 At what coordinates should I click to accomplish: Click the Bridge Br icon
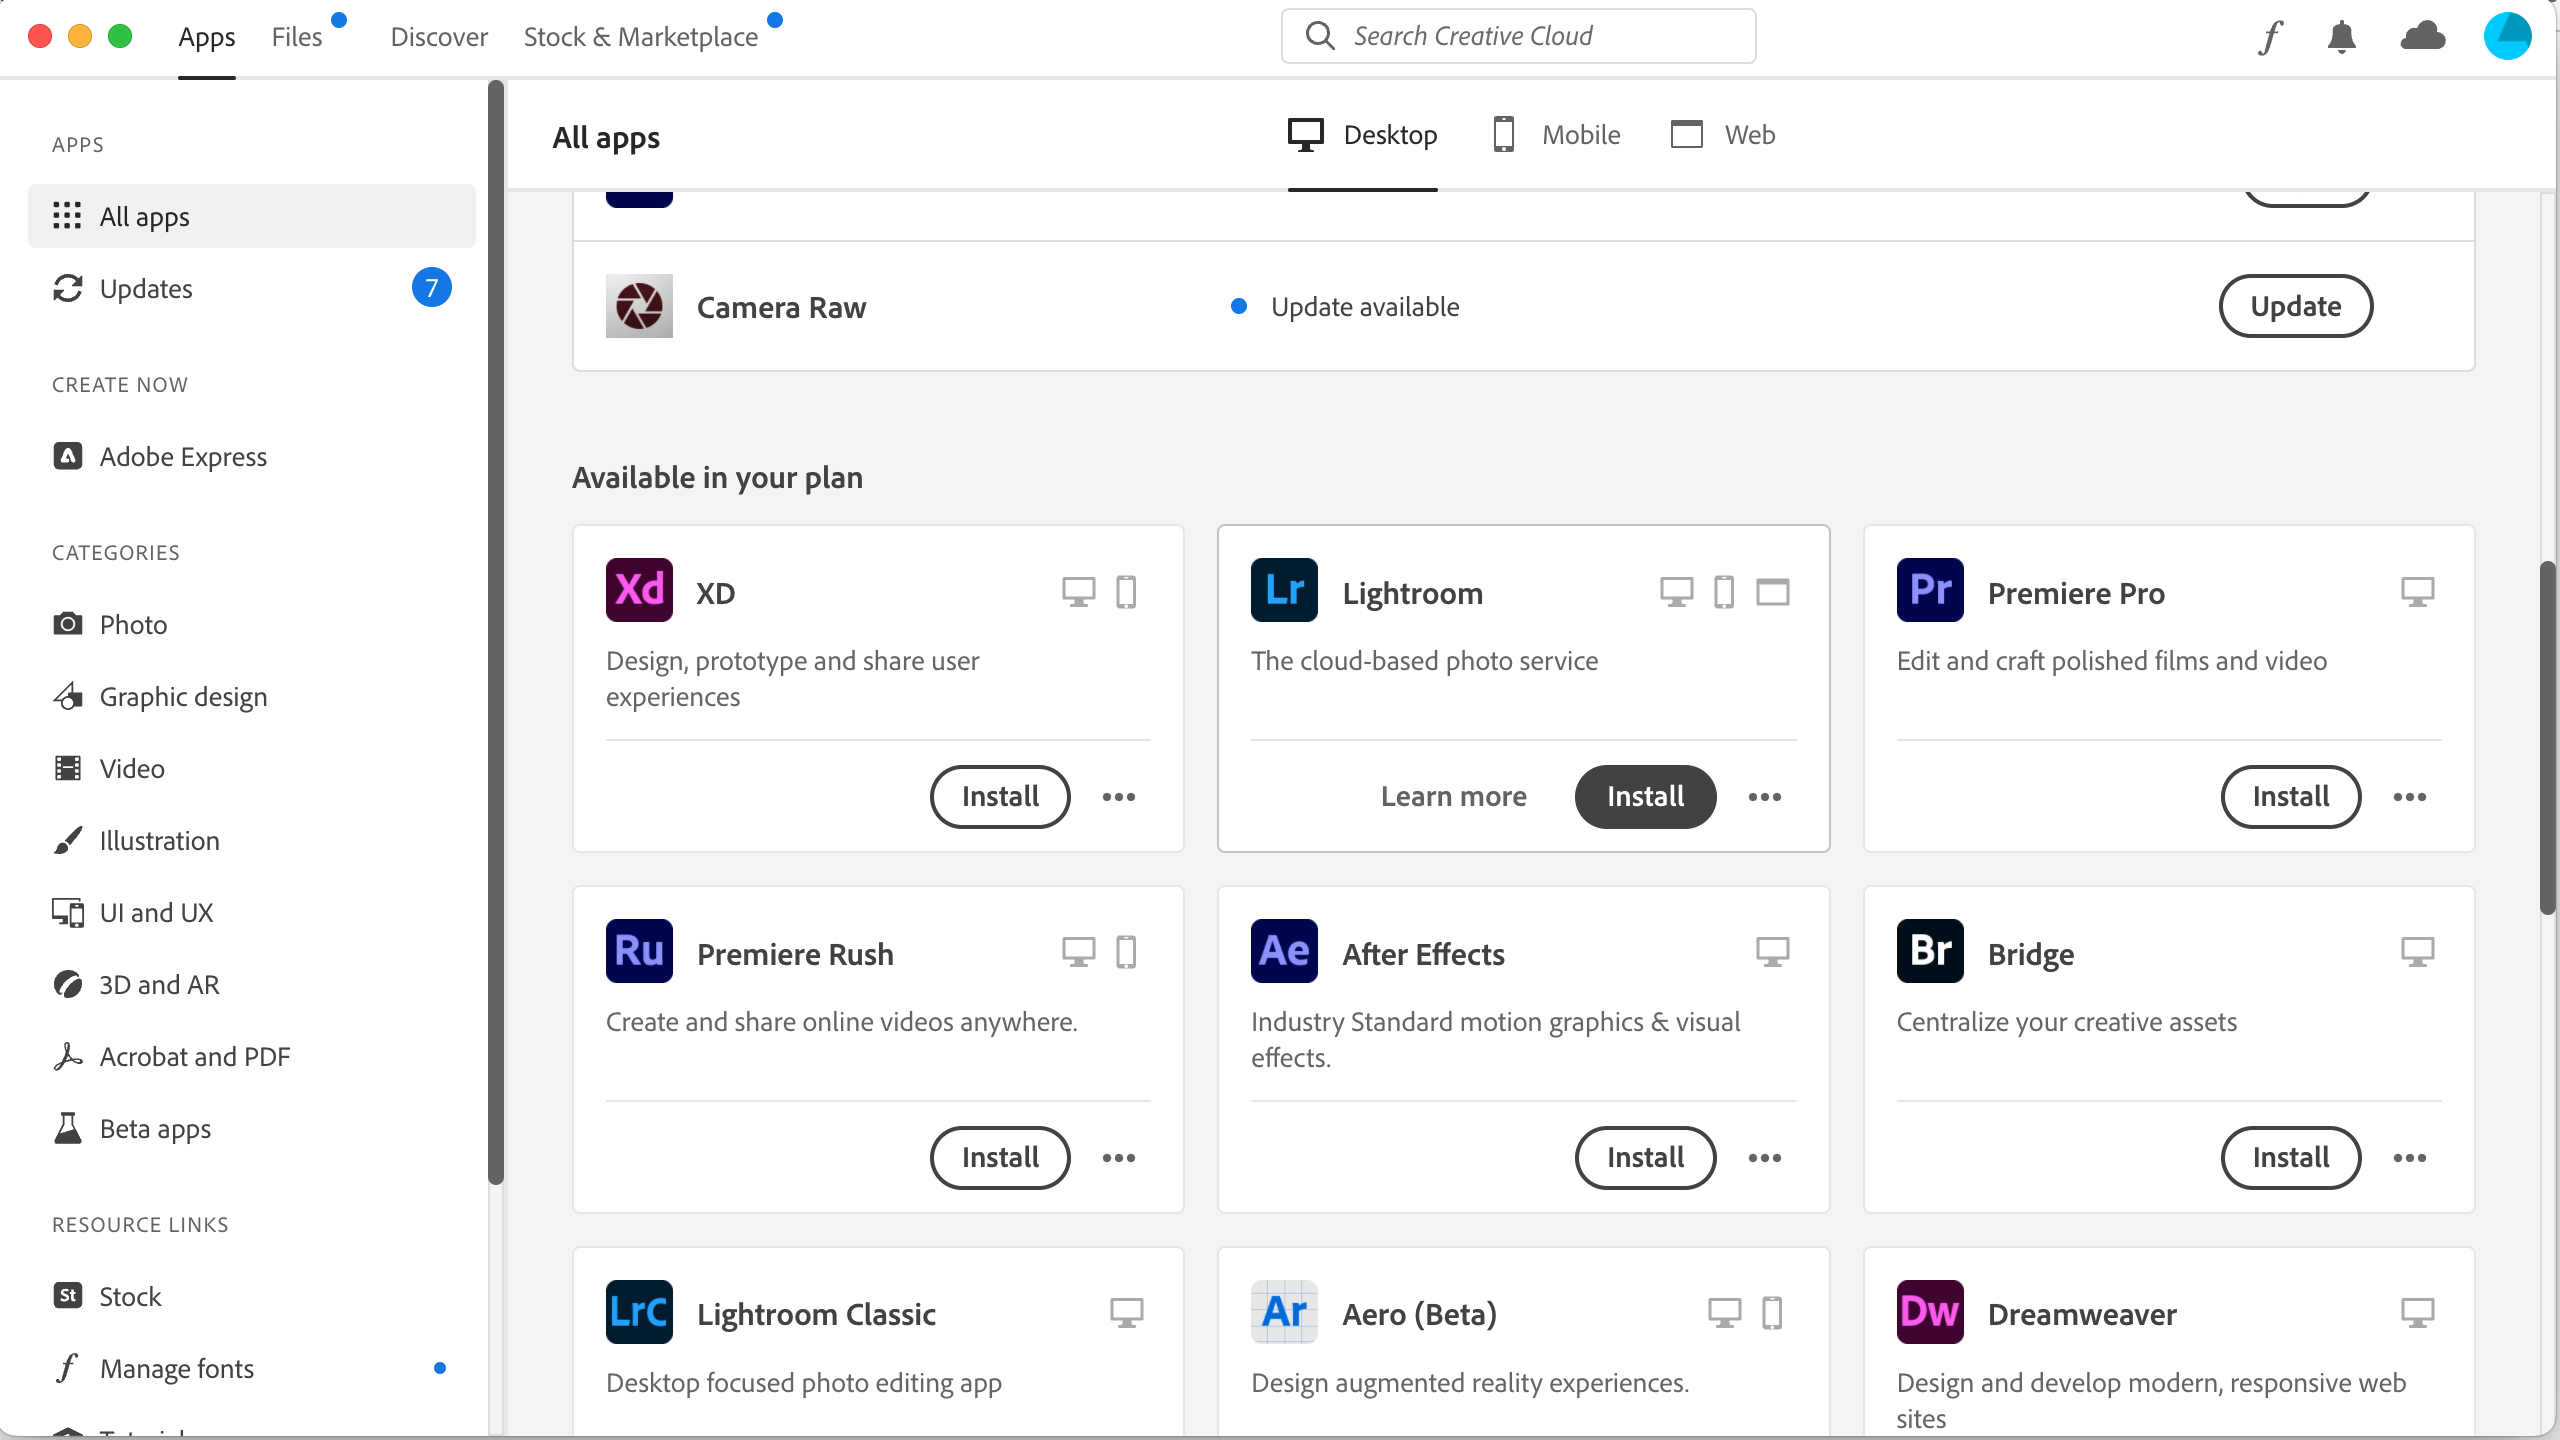[x=1930, y=951]
